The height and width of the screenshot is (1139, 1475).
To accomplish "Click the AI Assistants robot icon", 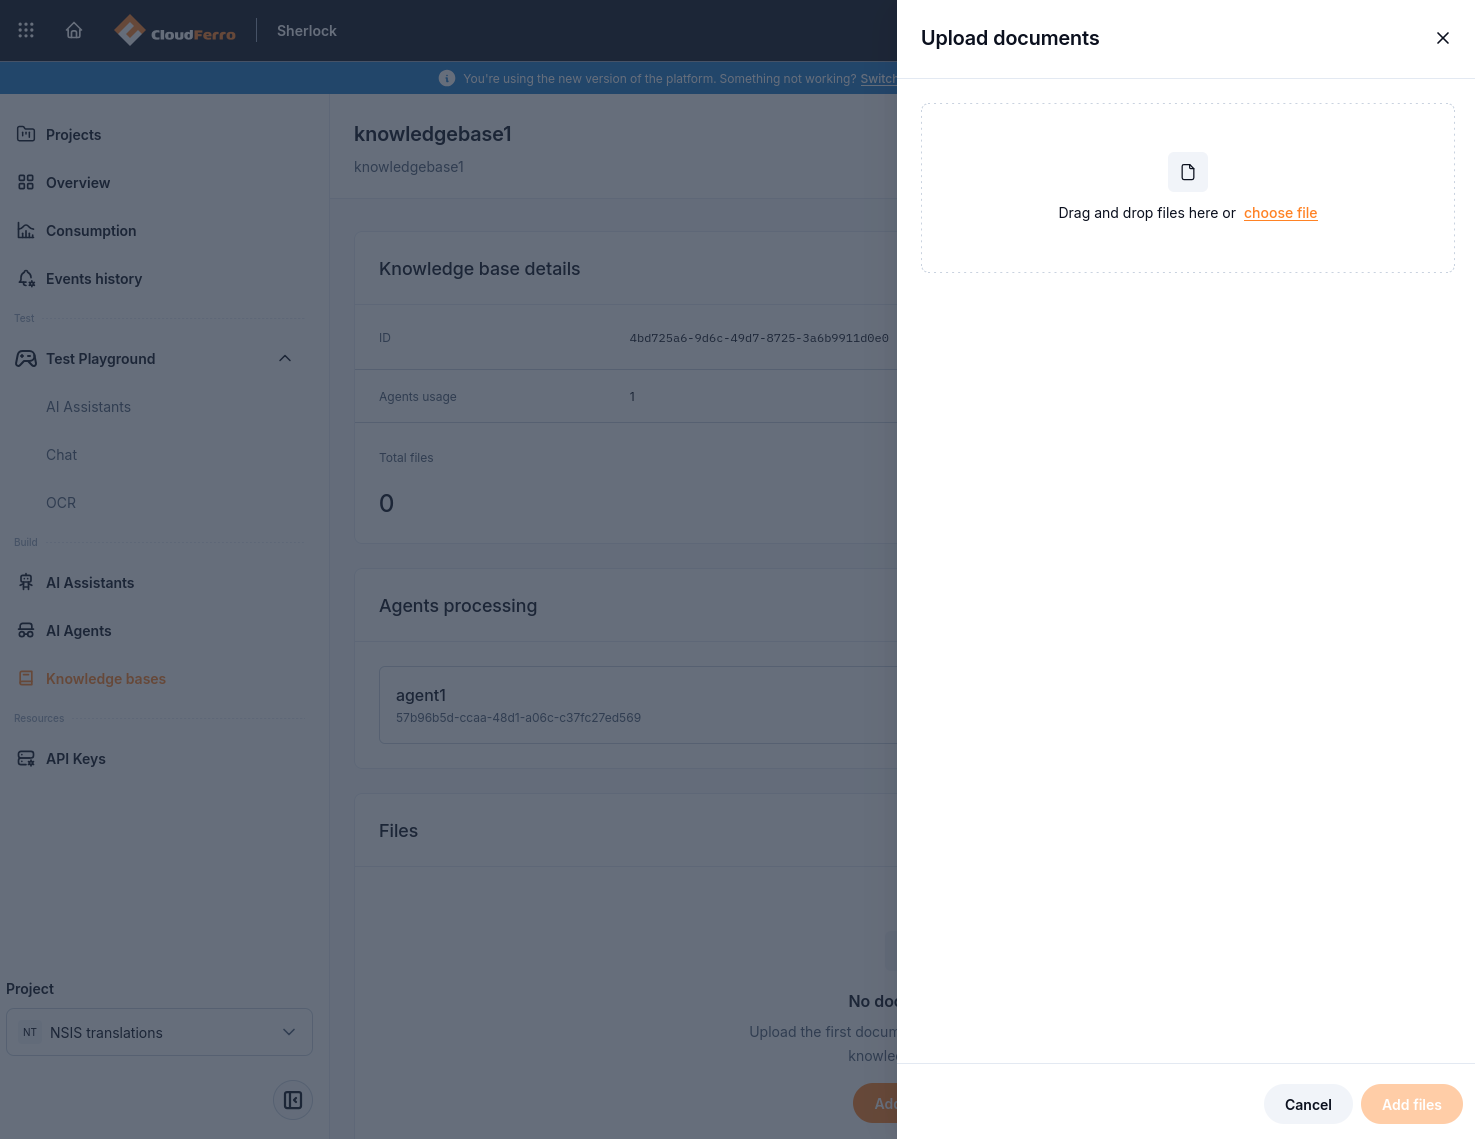I will 26,582.
